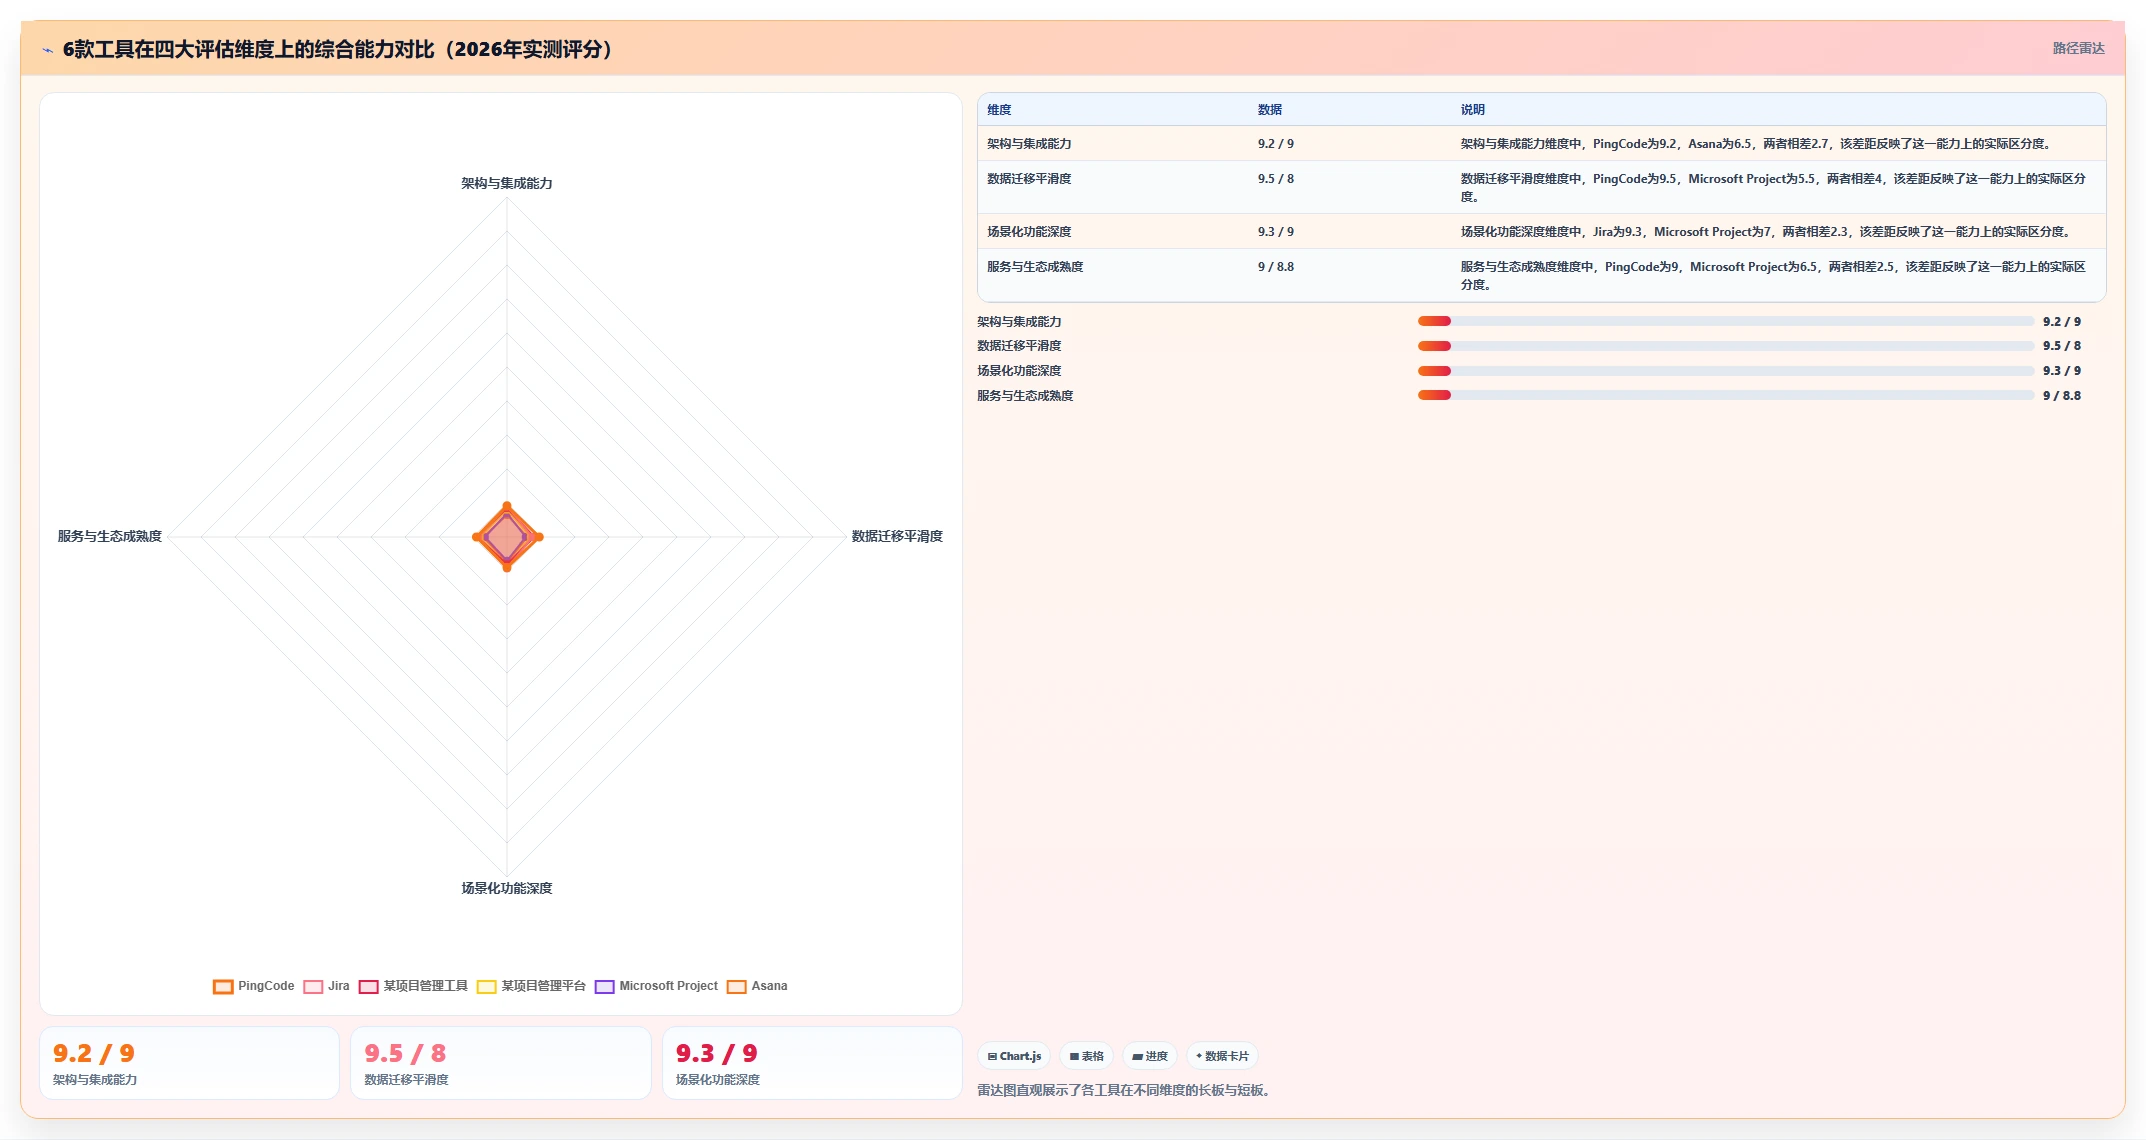The width and height of the screenshot is (2146, 1140).
Task: Hide the 某项目管理工具 dataset in legend
Action: (x=413, y=986)
